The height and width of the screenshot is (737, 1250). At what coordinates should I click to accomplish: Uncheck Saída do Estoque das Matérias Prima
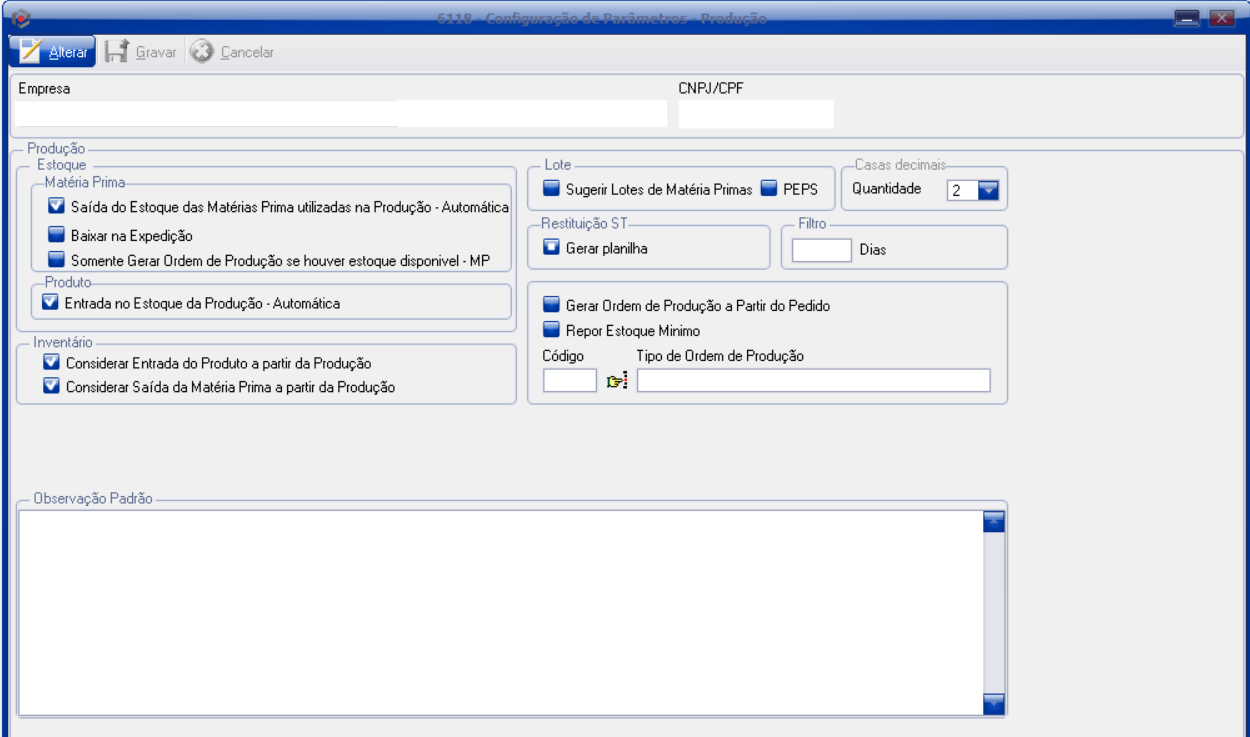(56, 207)
